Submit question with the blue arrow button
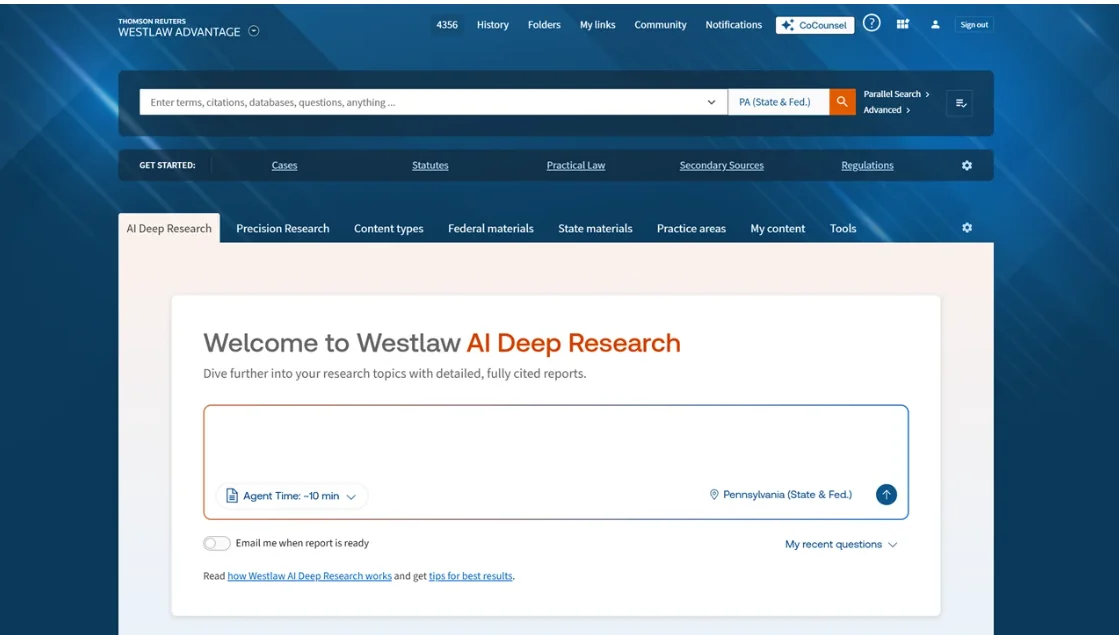1119x635 pixels. pyautogui.click(x=886, y=494)
